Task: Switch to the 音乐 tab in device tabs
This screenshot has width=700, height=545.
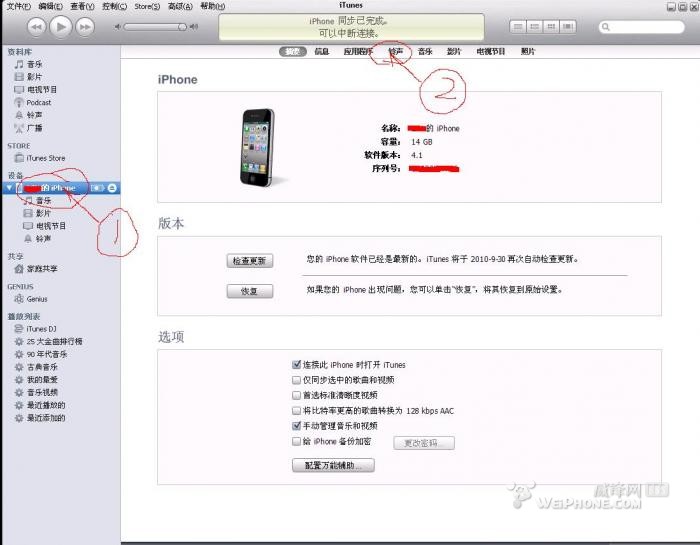Action: 425,52
